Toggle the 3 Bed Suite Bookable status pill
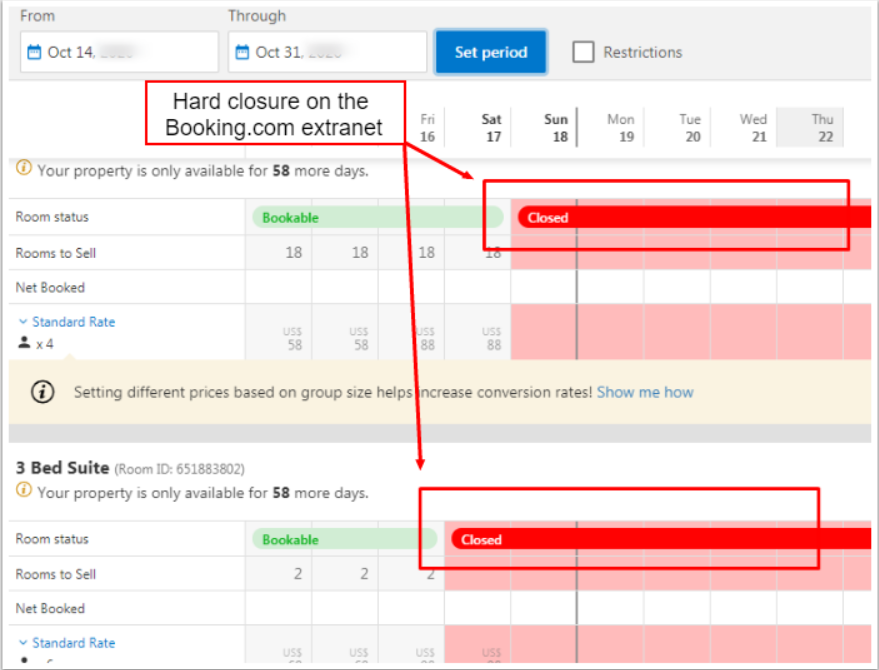The image size is (879, 670). coord(340,539)
